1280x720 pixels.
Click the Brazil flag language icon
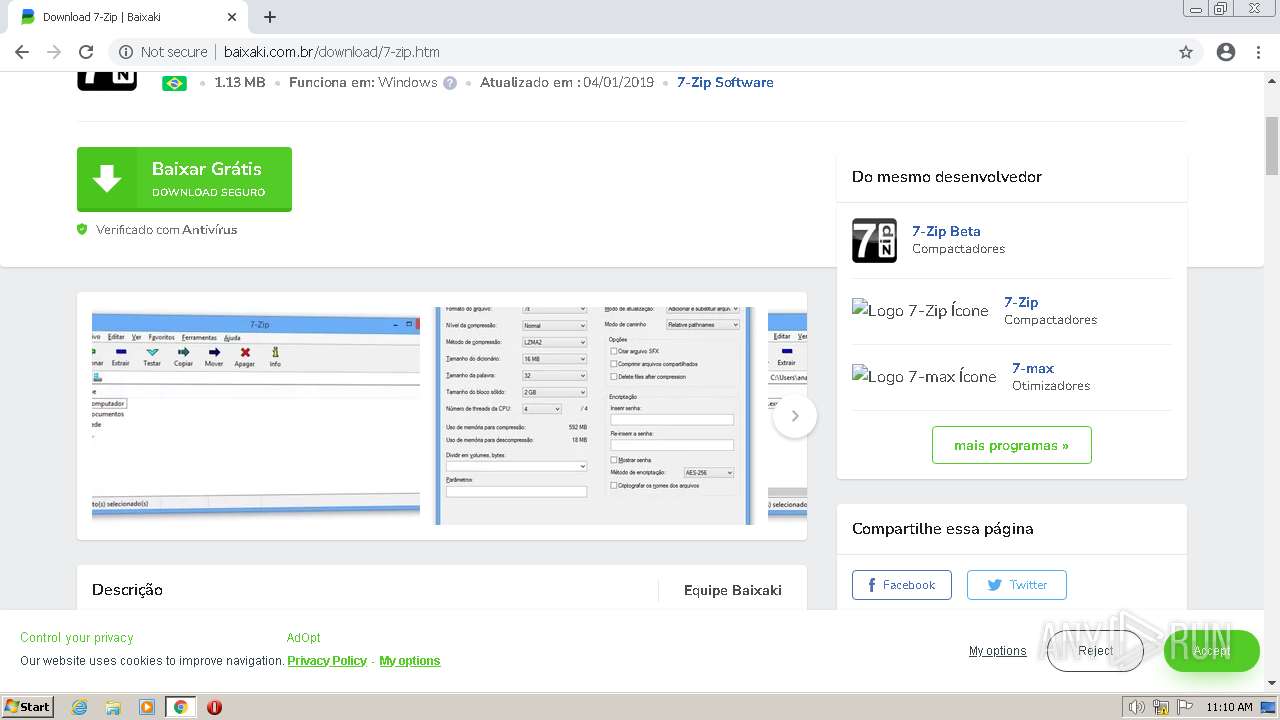tap(175, 83)
